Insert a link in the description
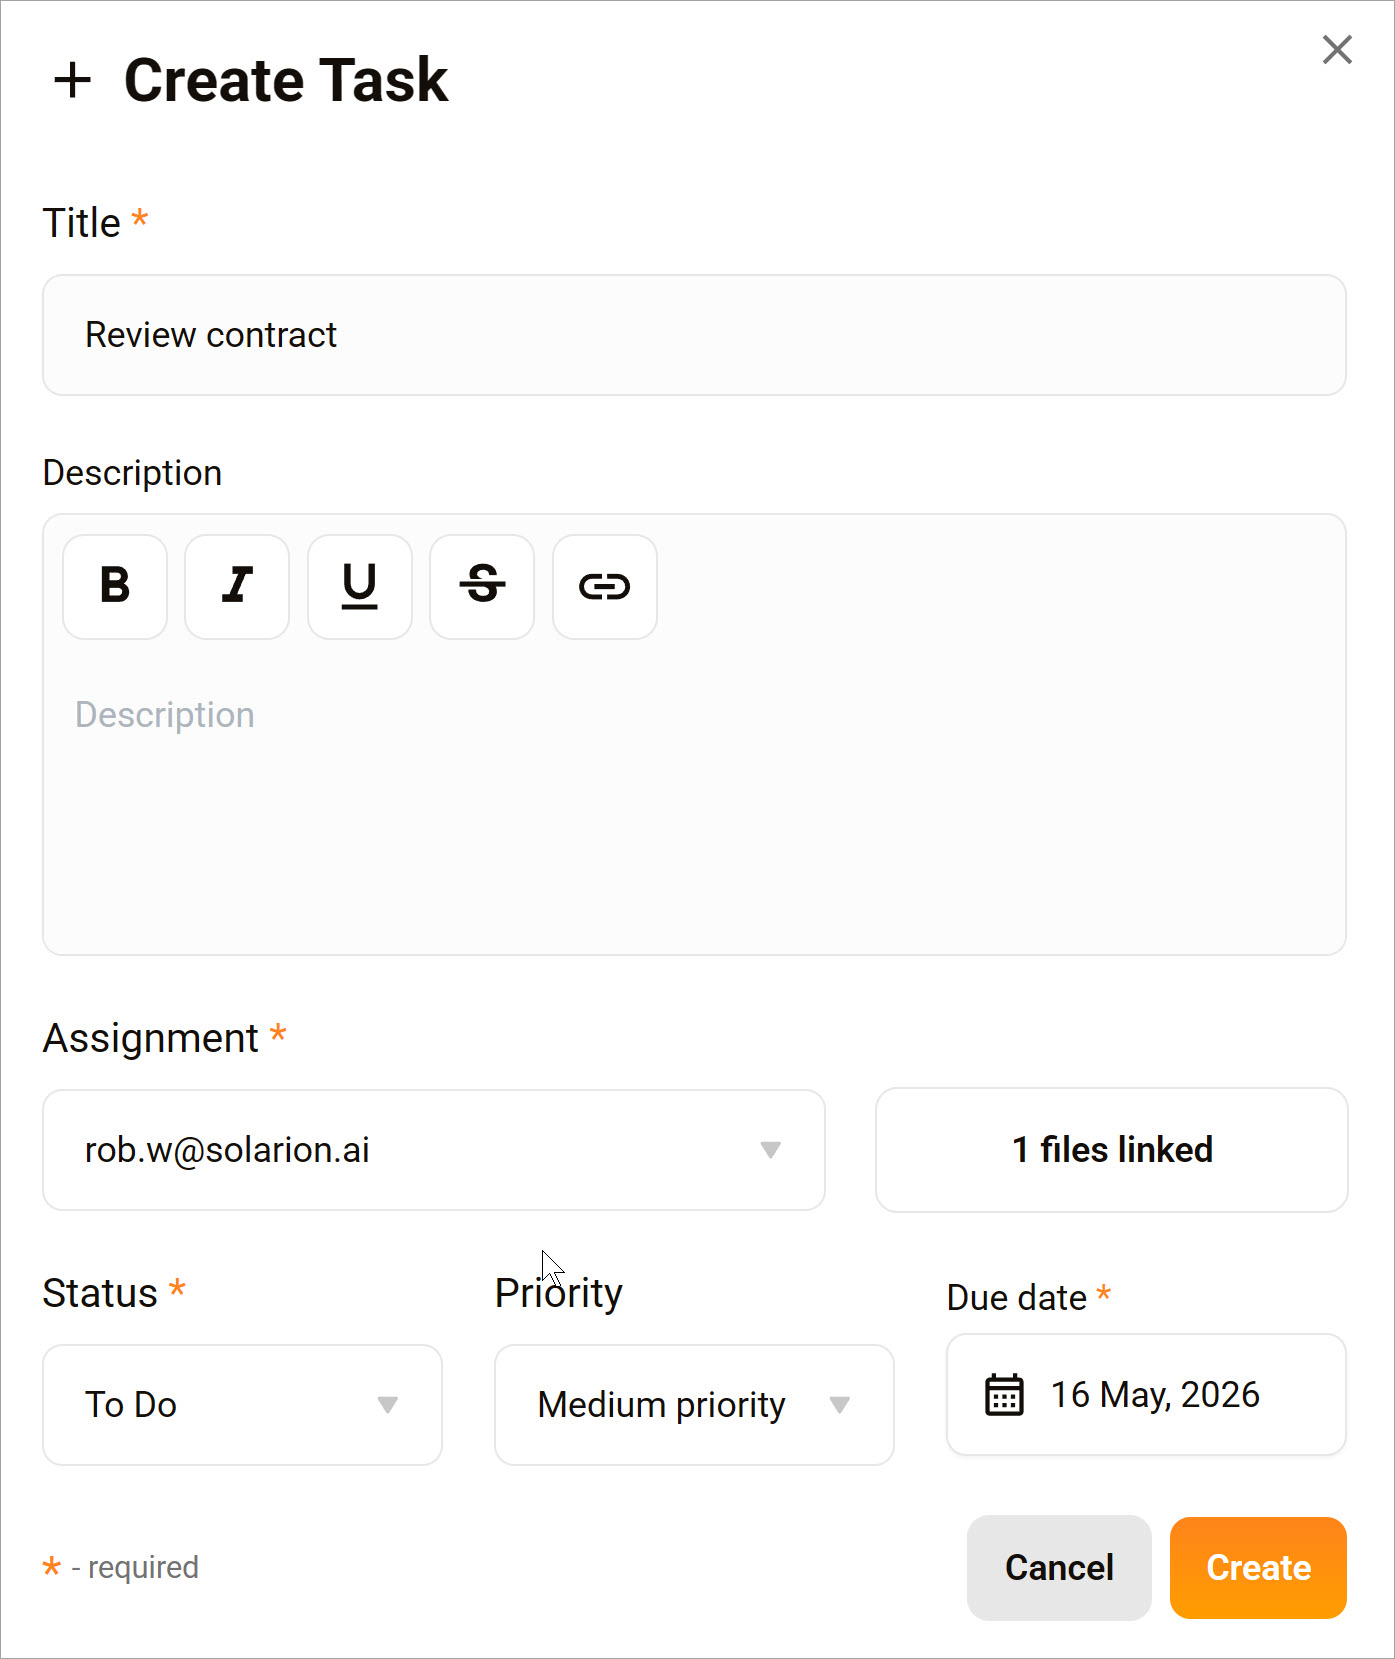The width and height of the screenshot is (1395, 1659). click(605, 586)
